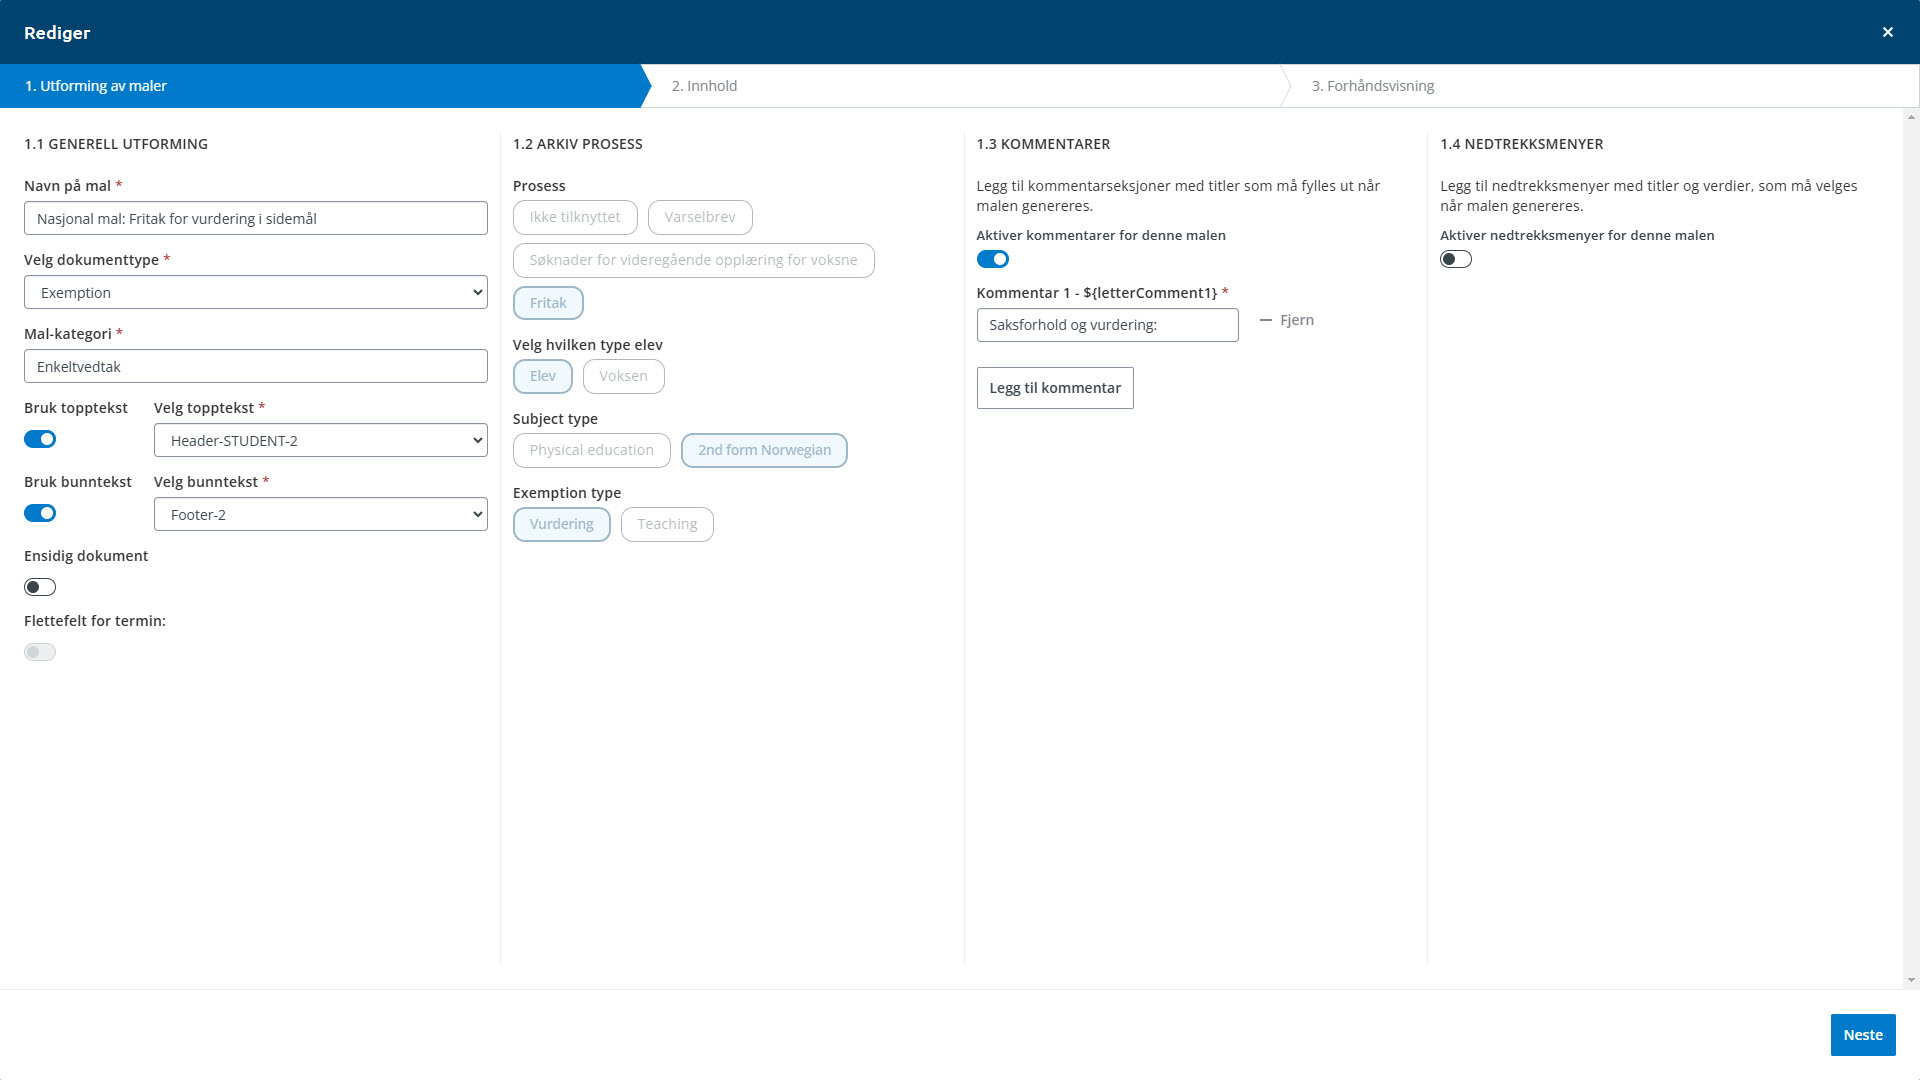Select the Varselbrev process chip
The image size is (1920, 1080).
pos(699,217)
